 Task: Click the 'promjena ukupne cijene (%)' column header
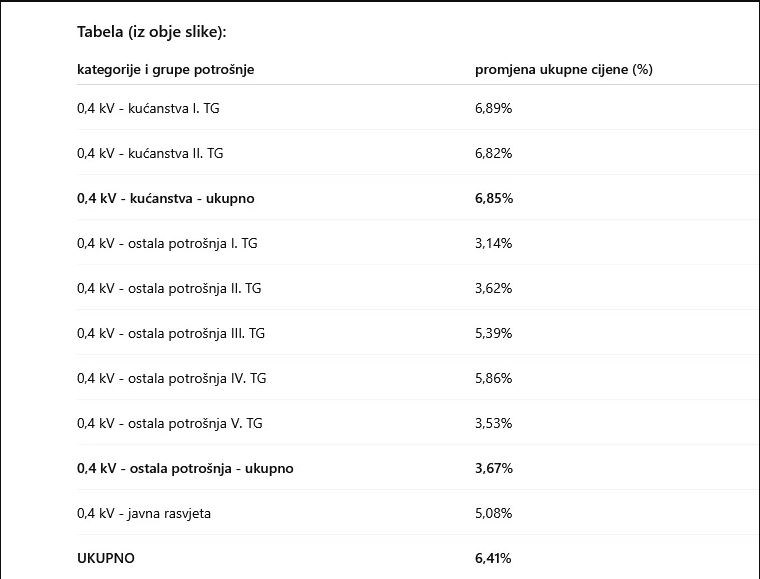(563, 69)
